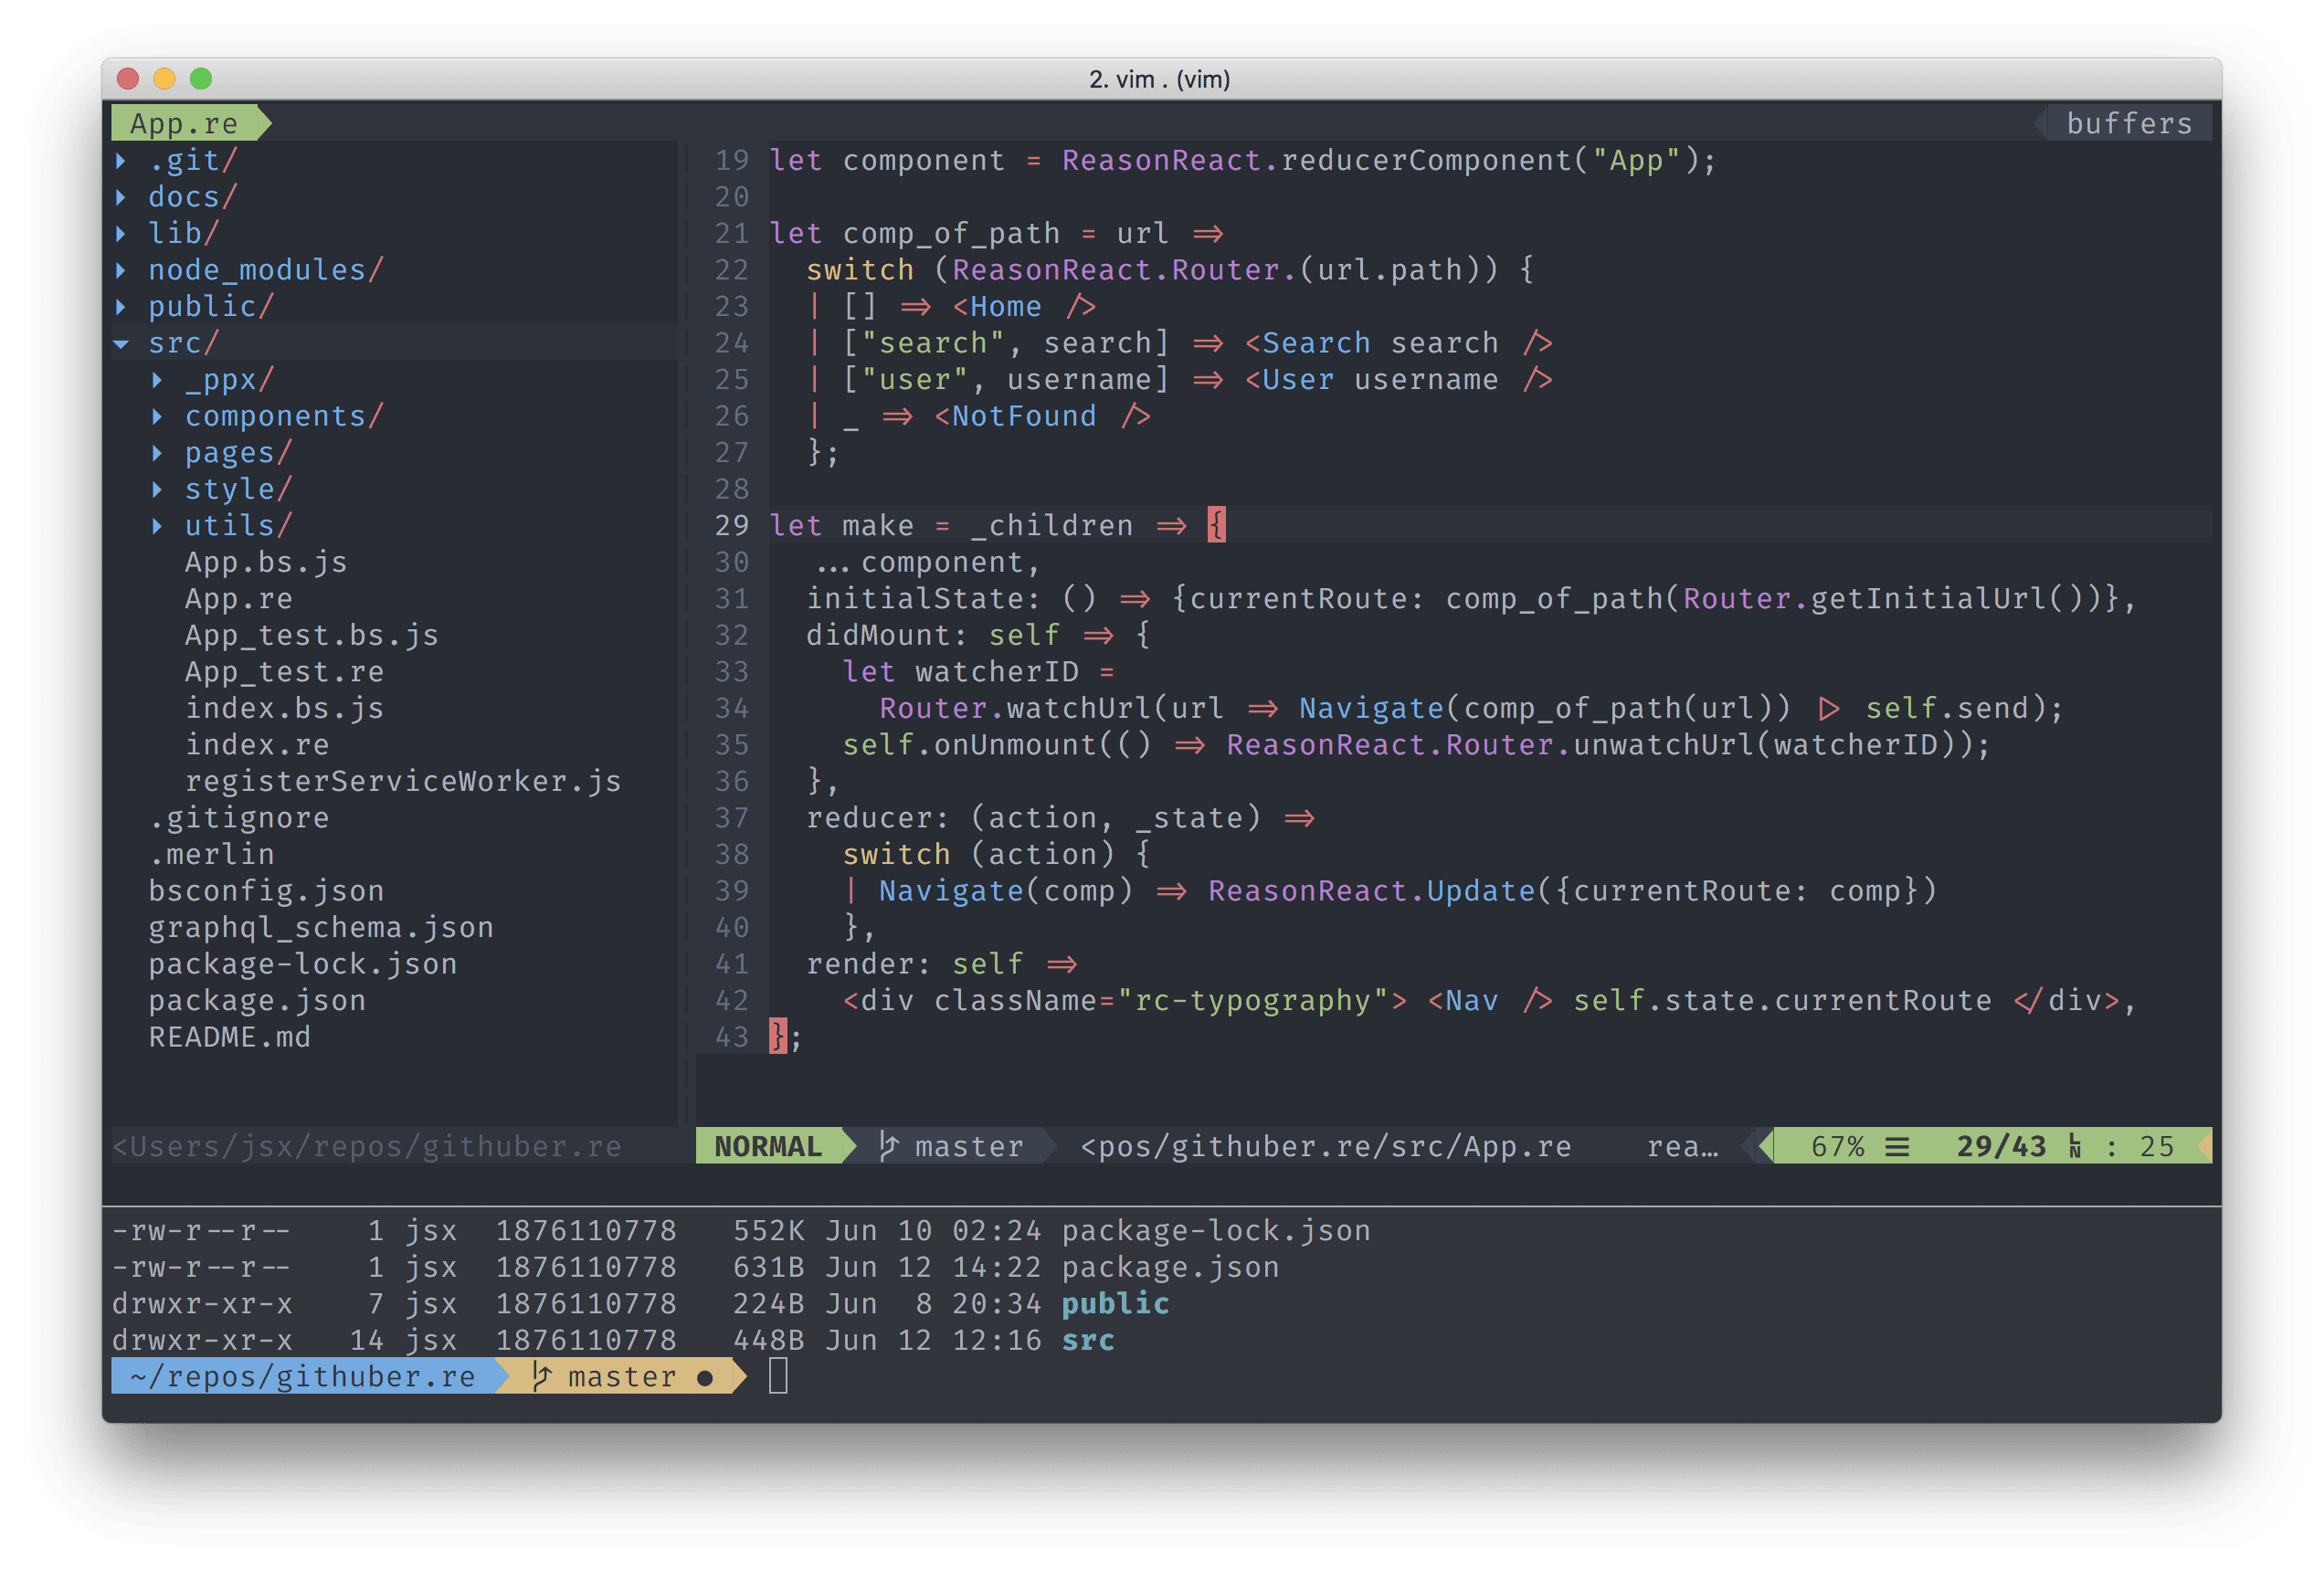Click the NORMAL mode indicator
Viewport: 2324px width, 1569px height.
[767, 1146]
